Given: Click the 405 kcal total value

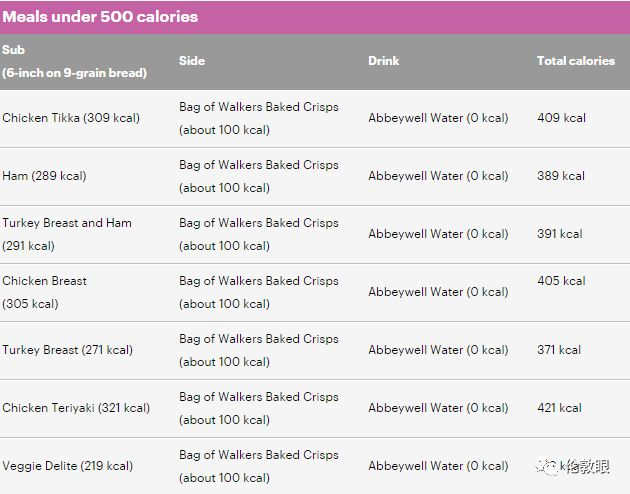Looking at the screenshot, I should pos(561,281).
